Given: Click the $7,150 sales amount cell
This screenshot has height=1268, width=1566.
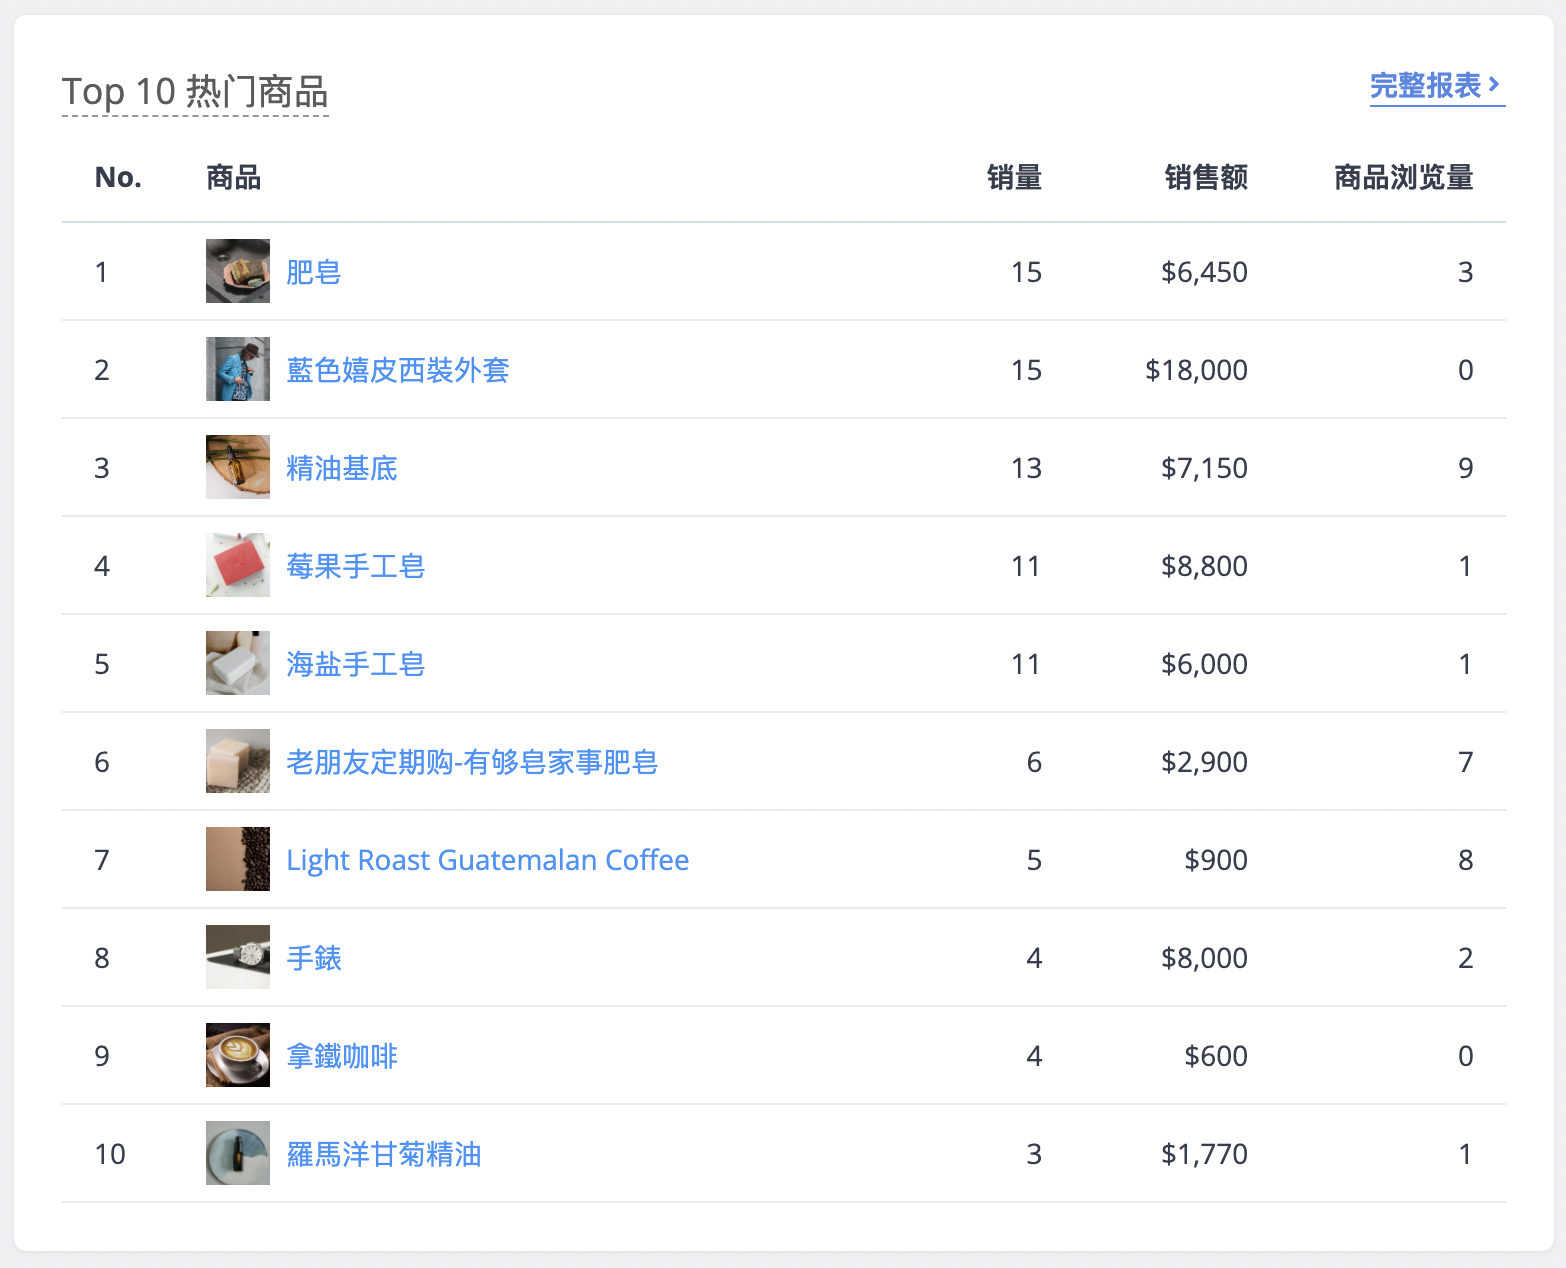Looking at the screenshot, I should tap(1204, 468).
